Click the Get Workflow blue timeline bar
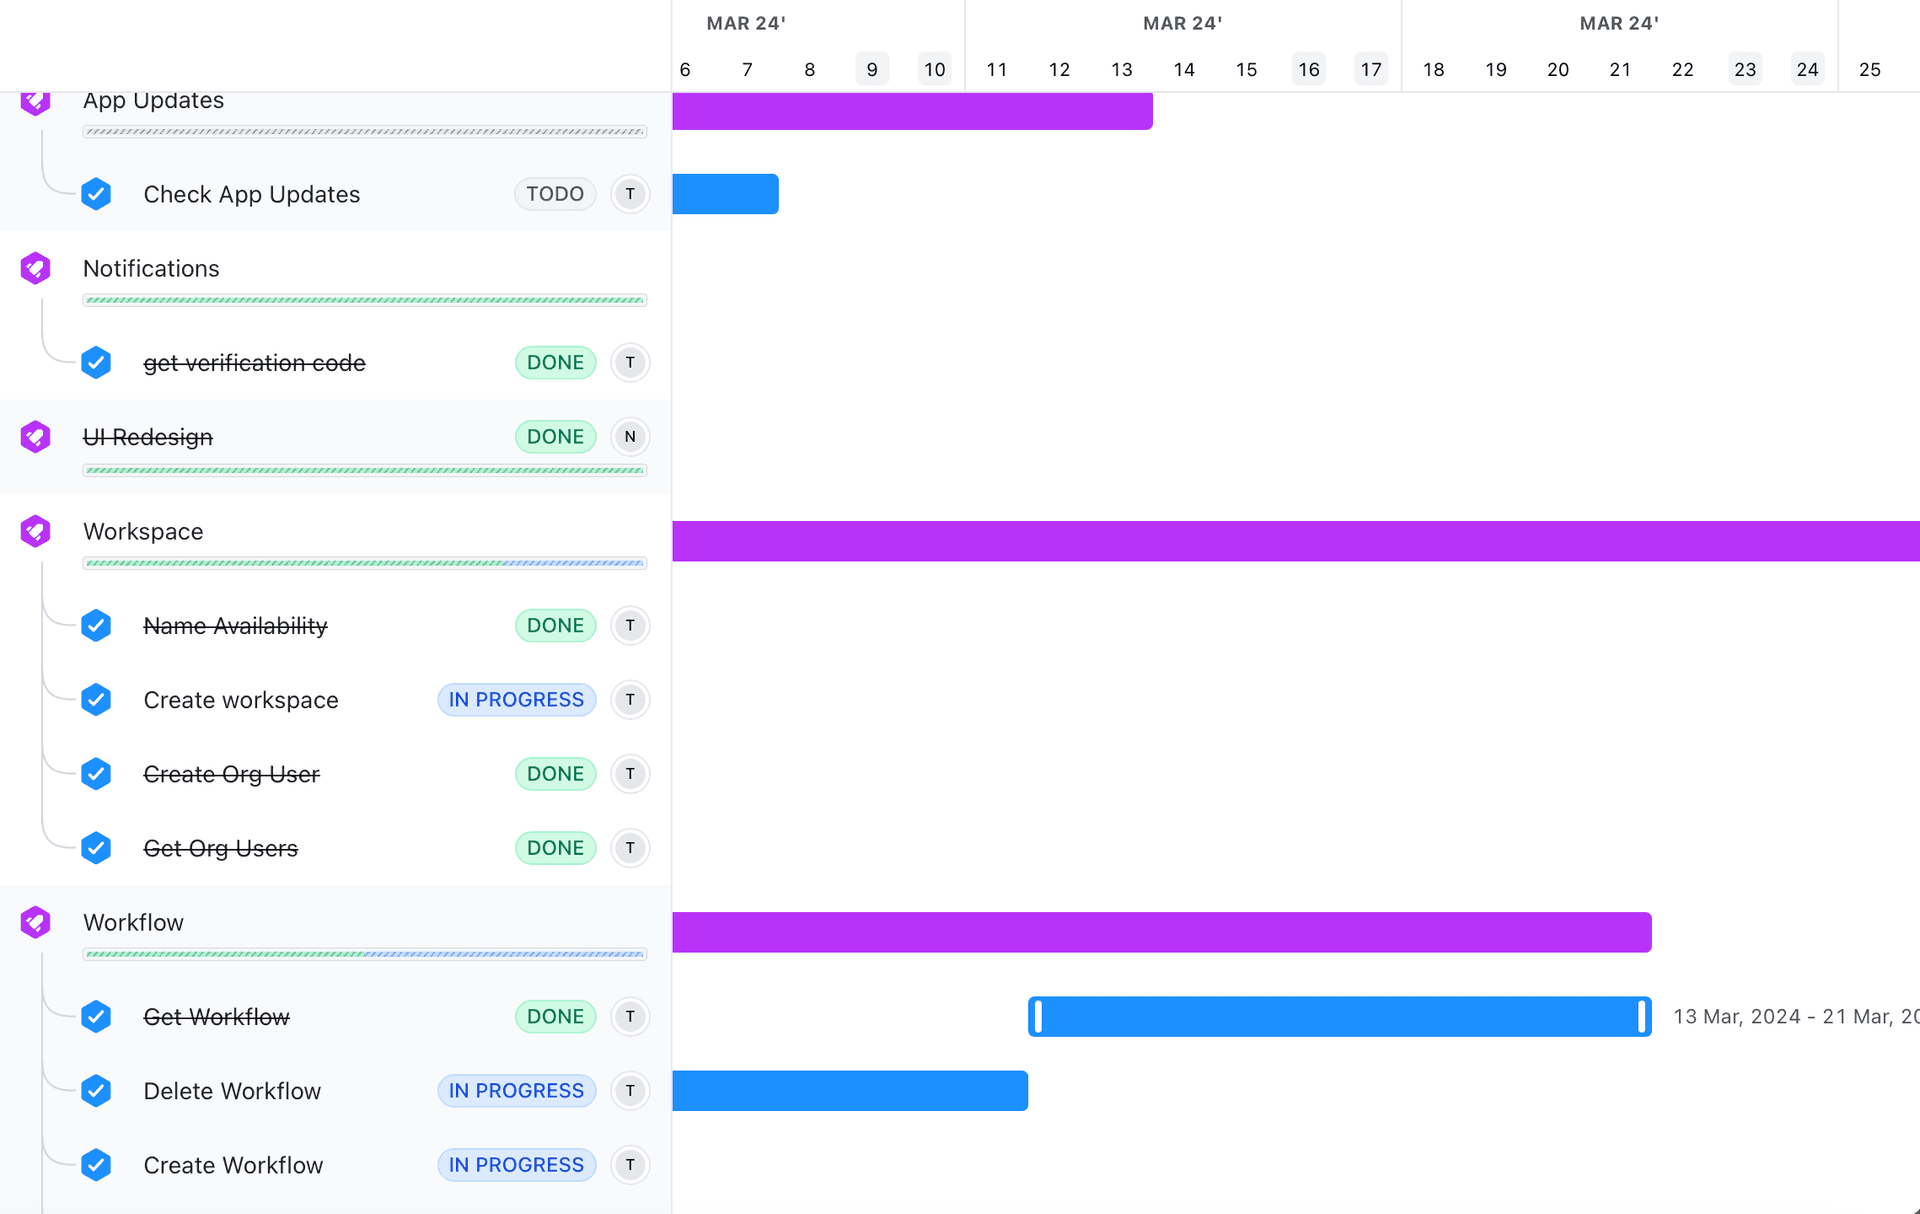Viewport: 1920px width, 1214px height. (x=1340, y=1016)
